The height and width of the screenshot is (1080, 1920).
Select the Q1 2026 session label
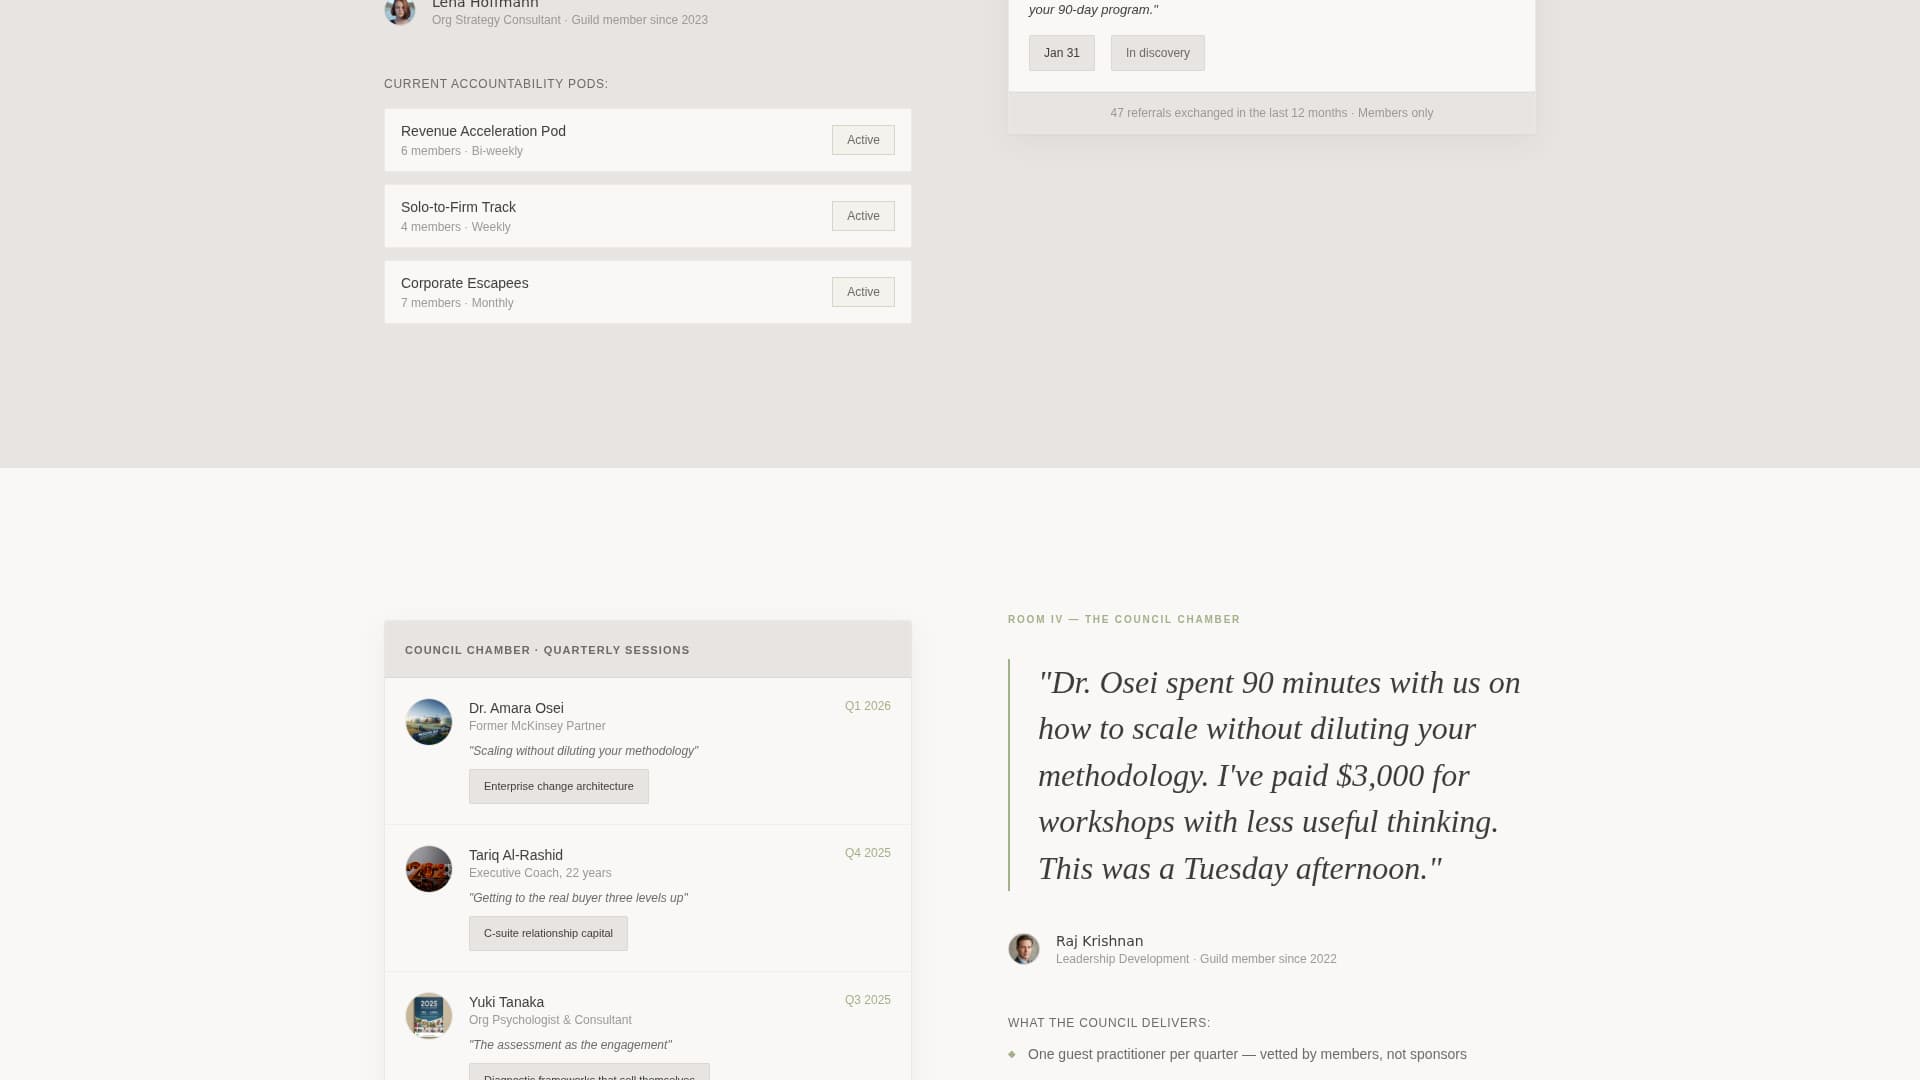coord(866,705)
